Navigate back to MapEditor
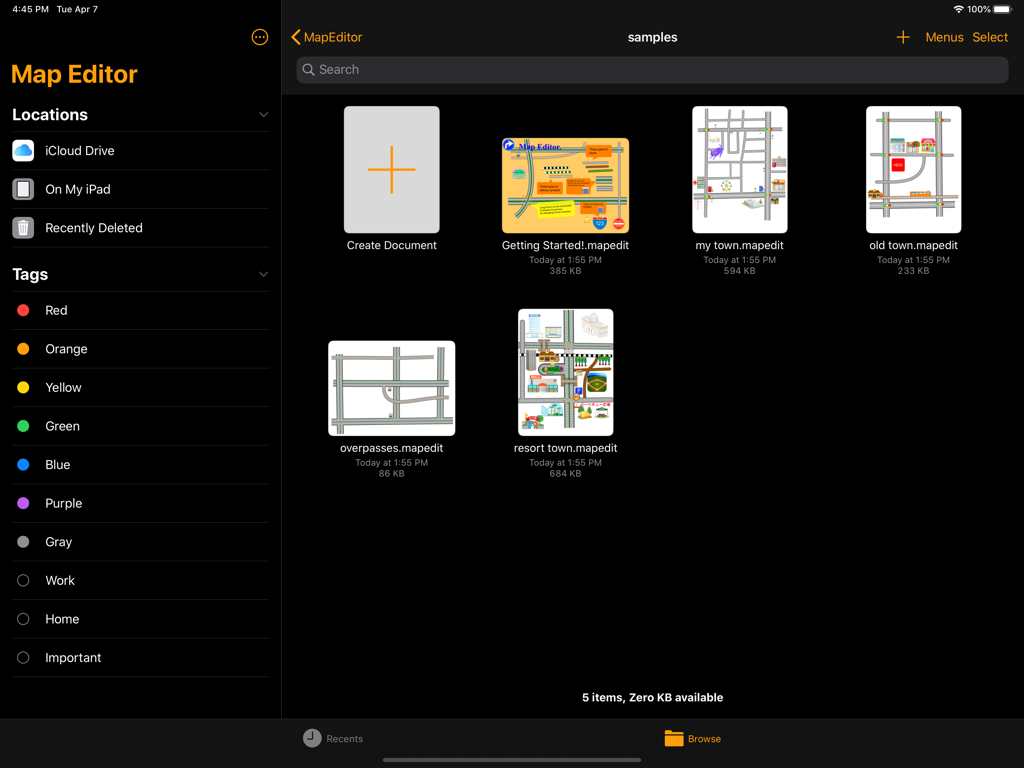This screenshot has width=1024, height=768. tap(325, 37)
